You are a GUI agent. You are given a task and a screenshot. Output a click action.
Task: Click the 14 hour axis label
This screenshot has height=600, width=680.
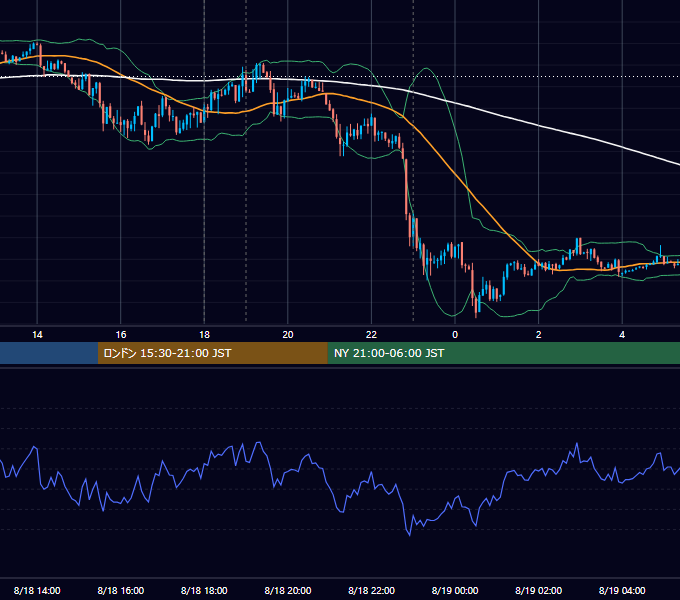[x=37, y=335]
